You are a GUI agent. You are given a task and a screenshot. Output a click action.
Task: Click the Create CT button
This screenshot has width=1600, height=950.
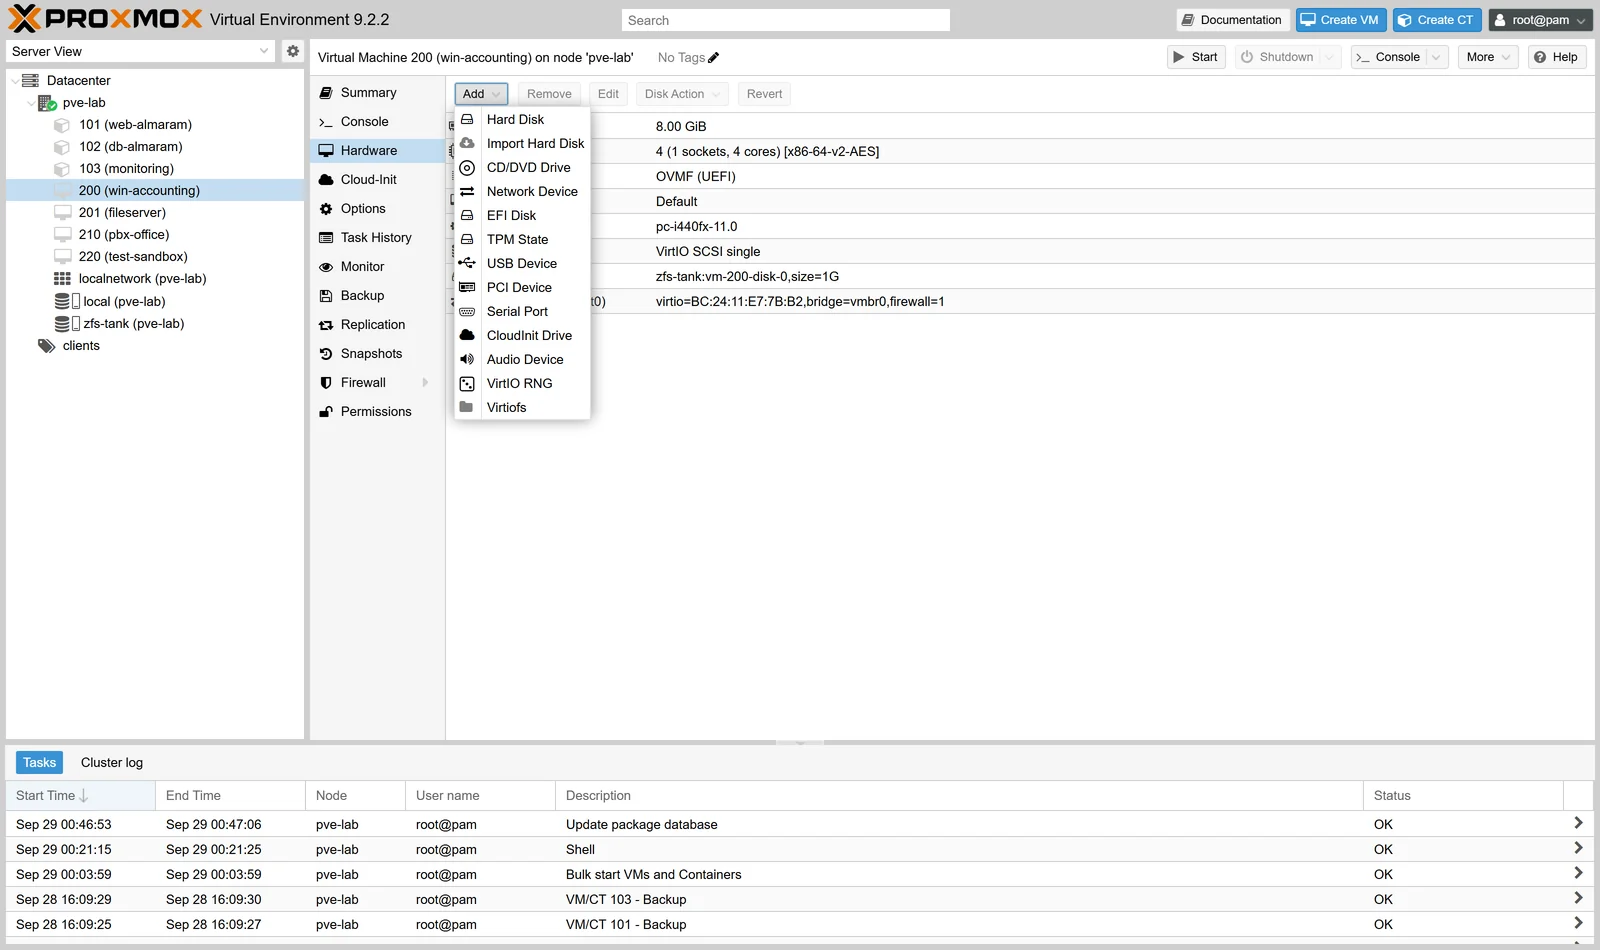[x=1436, y=20]
